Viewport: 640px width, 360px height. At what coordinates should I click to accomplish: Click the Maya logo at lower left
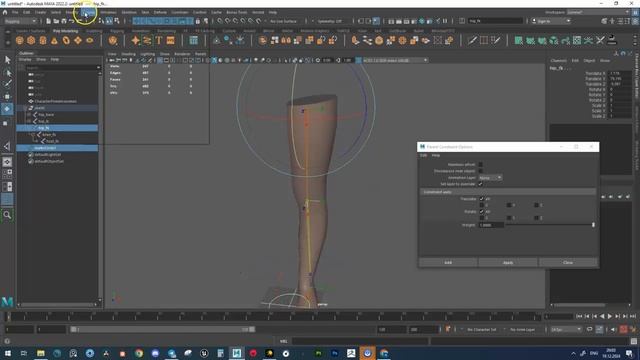7,302
